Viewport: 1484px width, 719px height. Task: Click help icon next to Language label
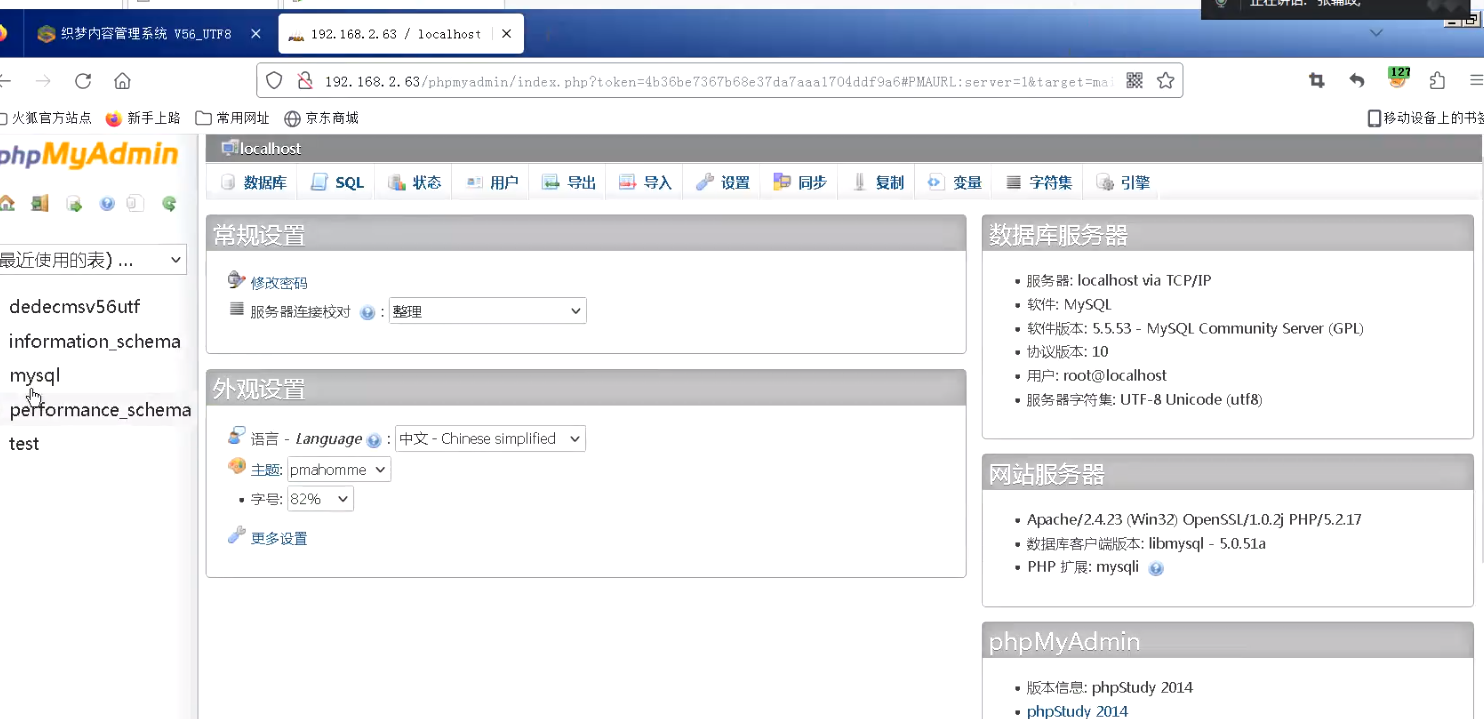coord(374,440)
